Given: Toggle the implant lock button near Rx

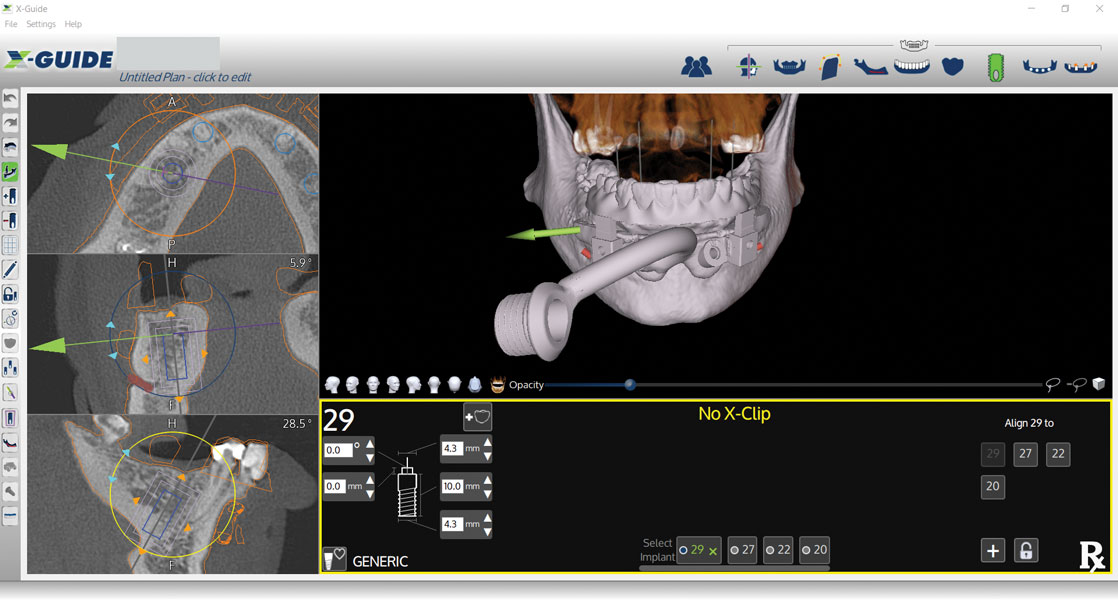Looking at the screenshot, I should point(1025,550).
